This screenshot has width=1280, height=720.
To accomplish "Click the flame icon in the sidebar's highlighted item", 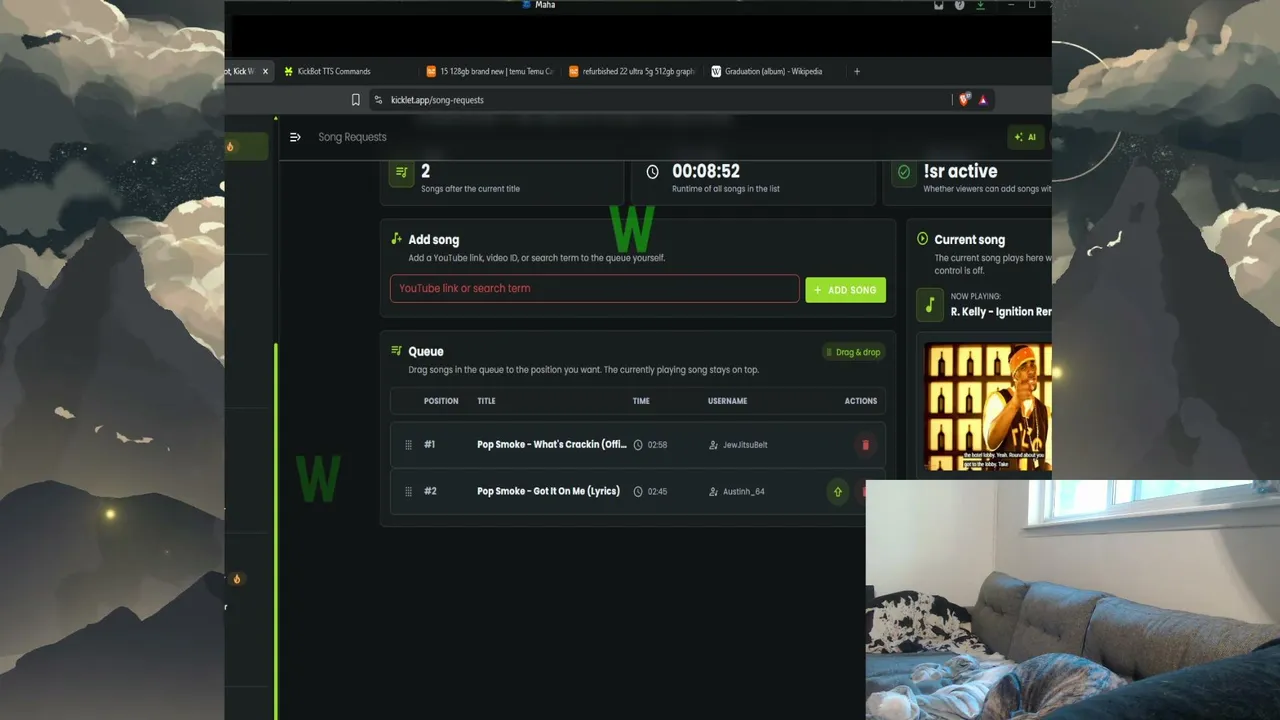I will click(230, 147).
